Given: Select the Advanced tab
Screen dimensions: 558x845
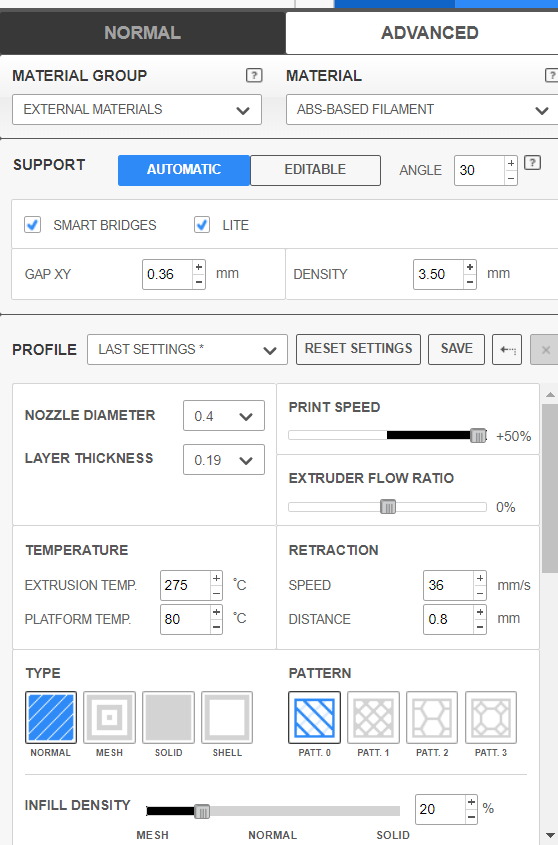Looking at the screenshot, I should coord(429,33).
